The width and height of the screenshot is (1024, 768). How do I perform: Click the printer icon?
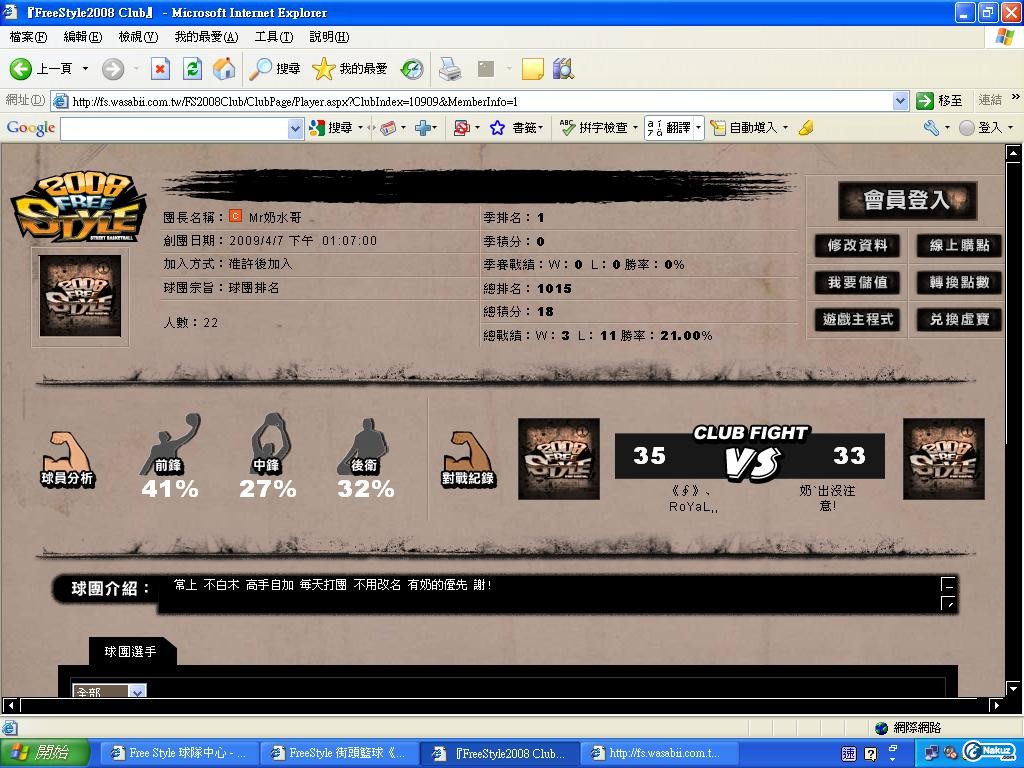coord(450,69)
